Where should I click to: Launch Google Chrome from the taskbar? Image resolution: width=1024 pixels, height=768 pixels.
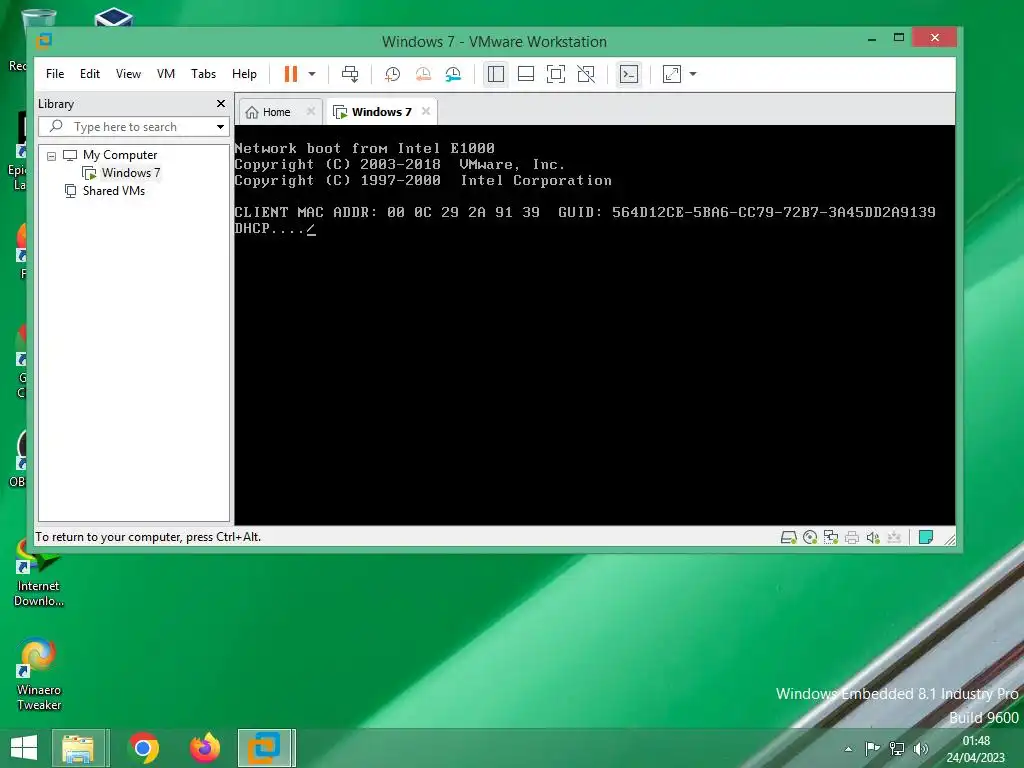click(x=144, y=748)
